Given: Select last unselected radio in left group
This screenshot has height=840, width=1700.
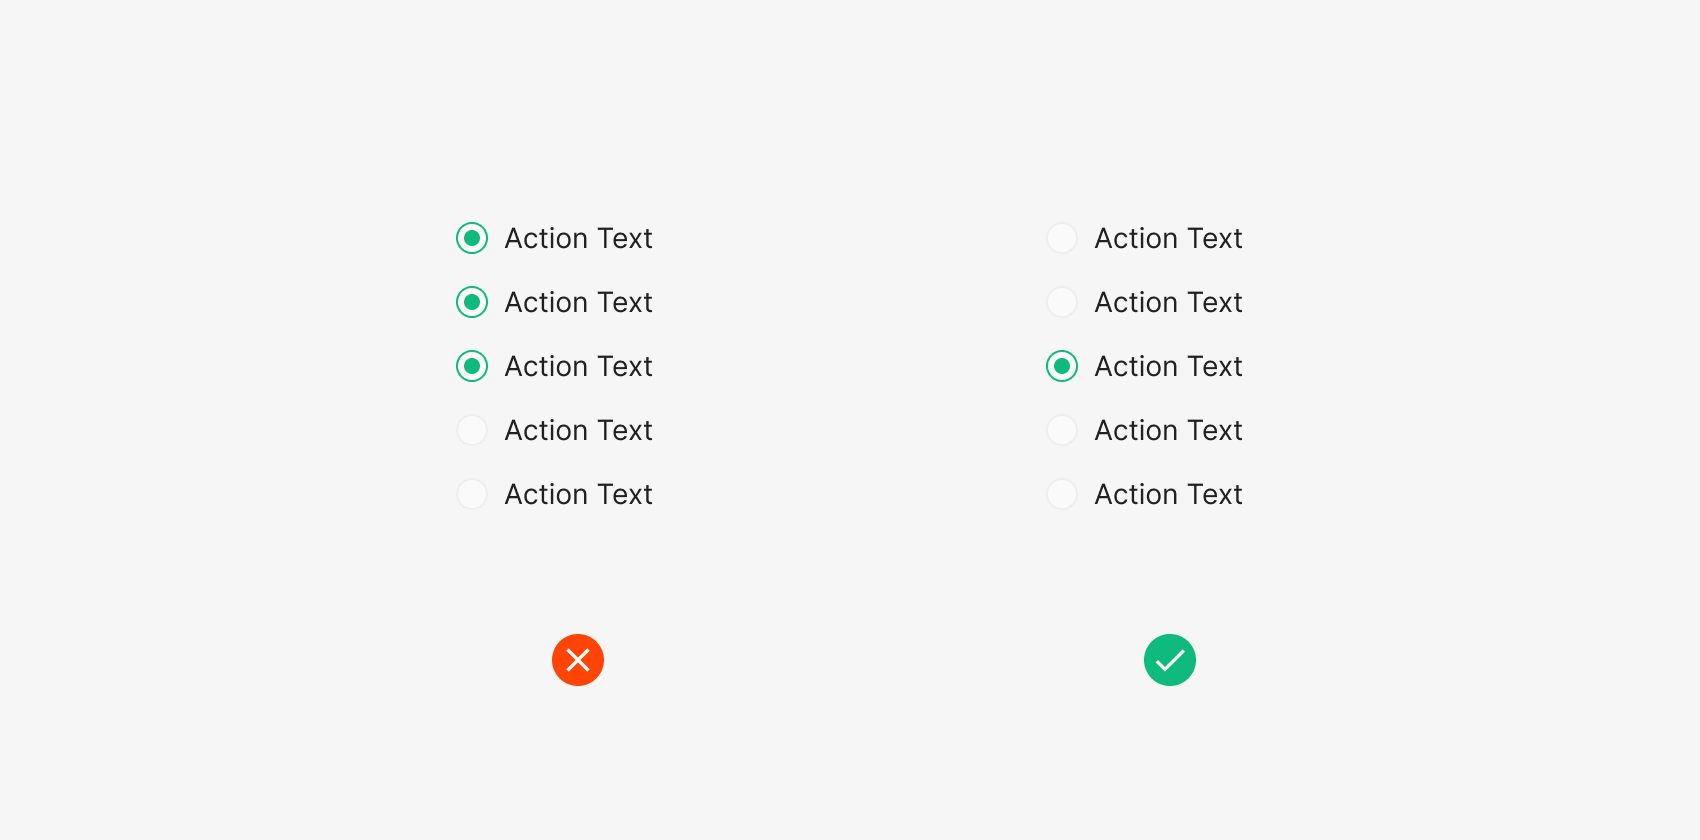Looking at the screenshot, I should click(x=472, y=494).
